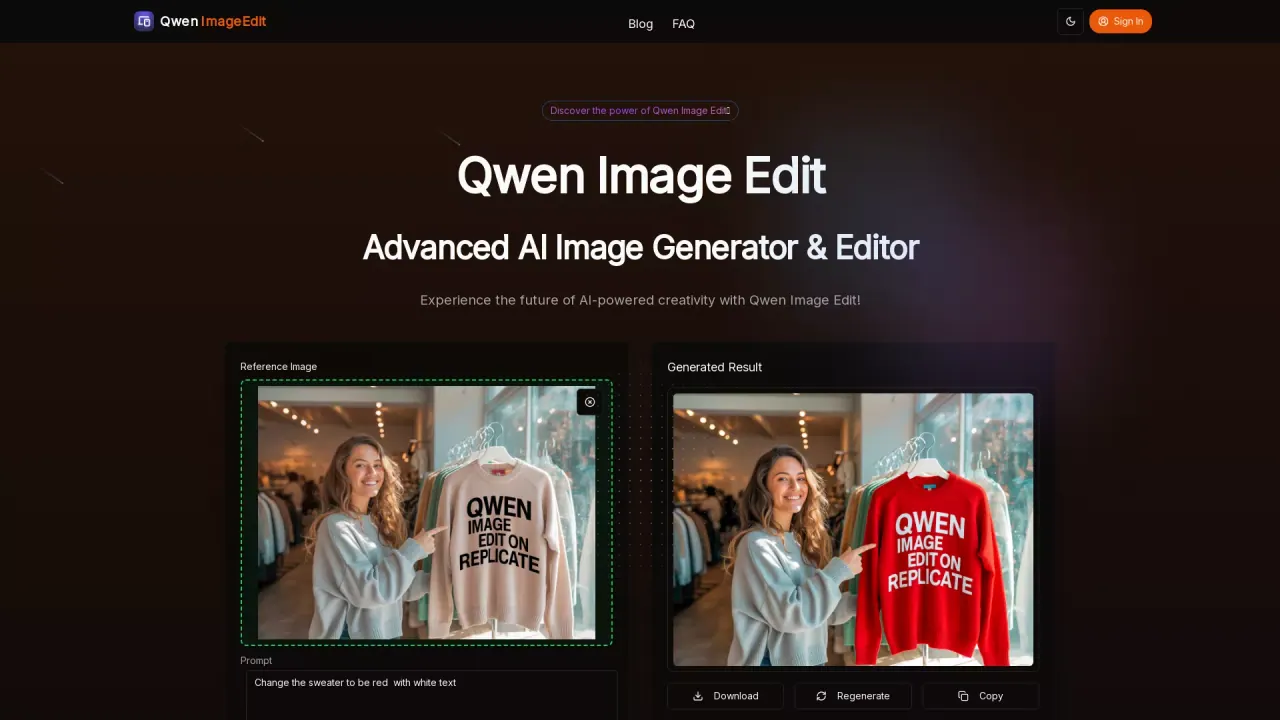Click the 'Generated Result' label
1280x720 pixels.
(715, 367)
